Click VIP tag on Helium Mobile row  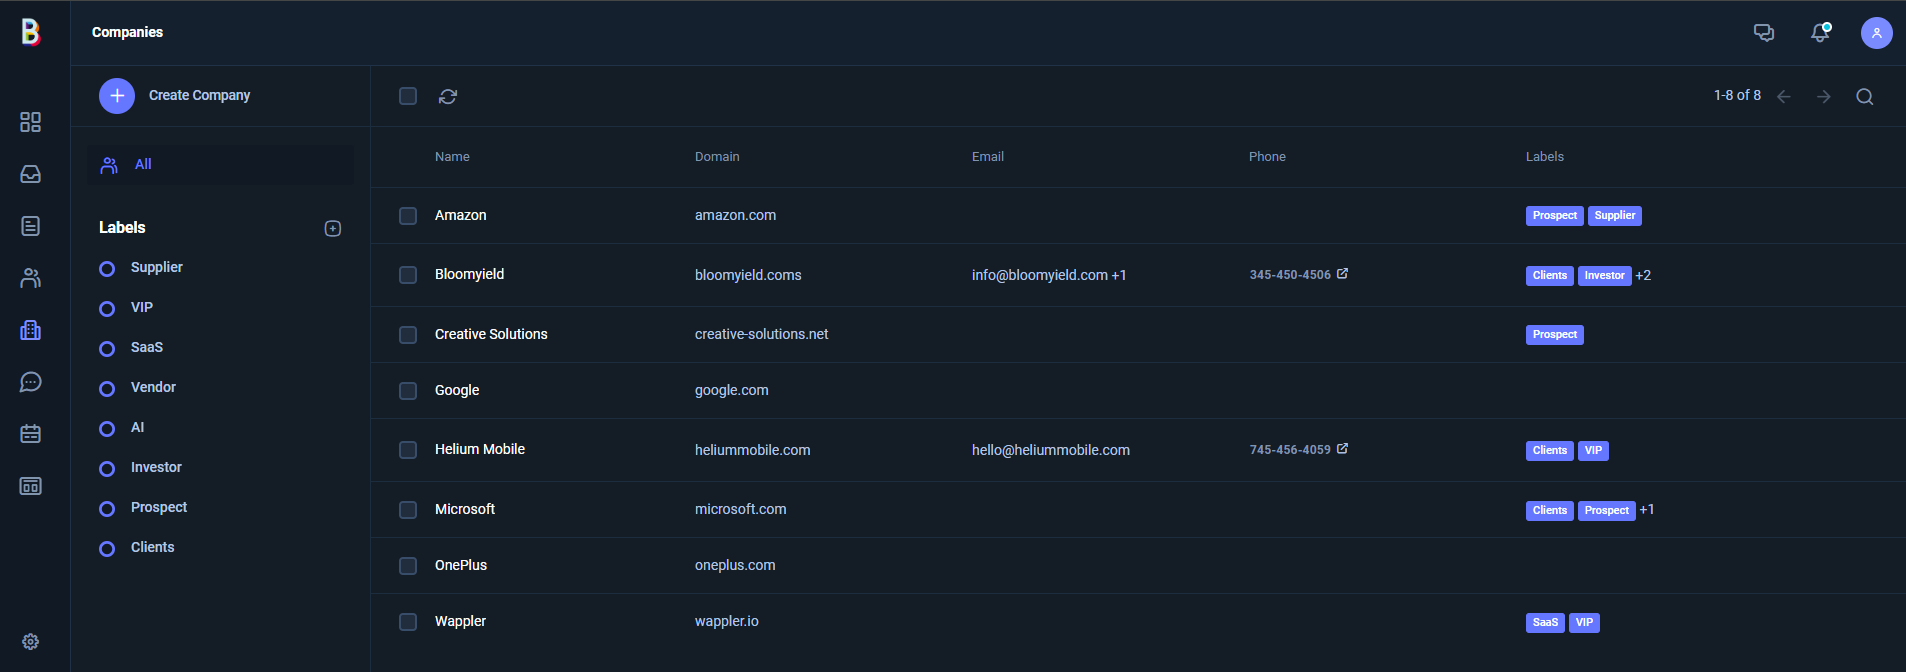coord(1594,451)
